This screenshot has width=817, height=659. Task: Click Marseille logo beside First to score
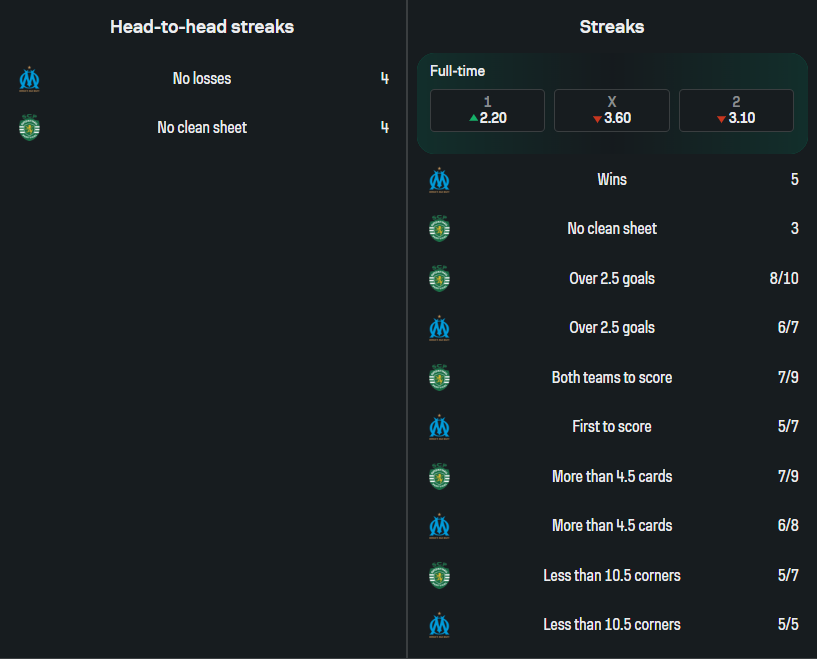[439, 427]
